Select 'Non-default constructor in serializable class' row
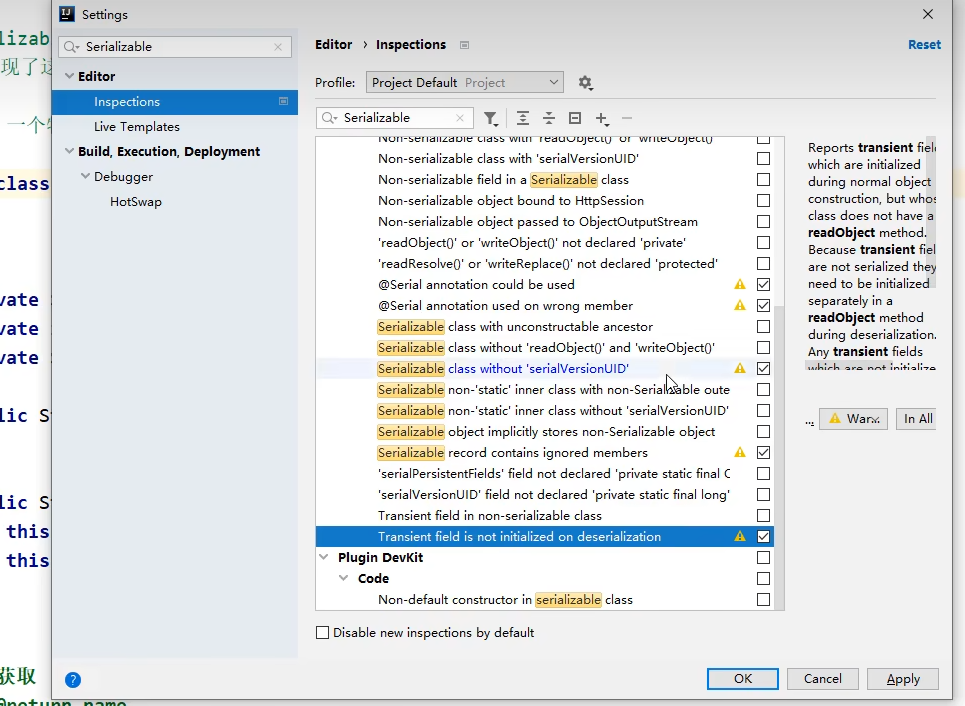Image resolution: width=965 pixels, height=706 pixels. (545, 600)
